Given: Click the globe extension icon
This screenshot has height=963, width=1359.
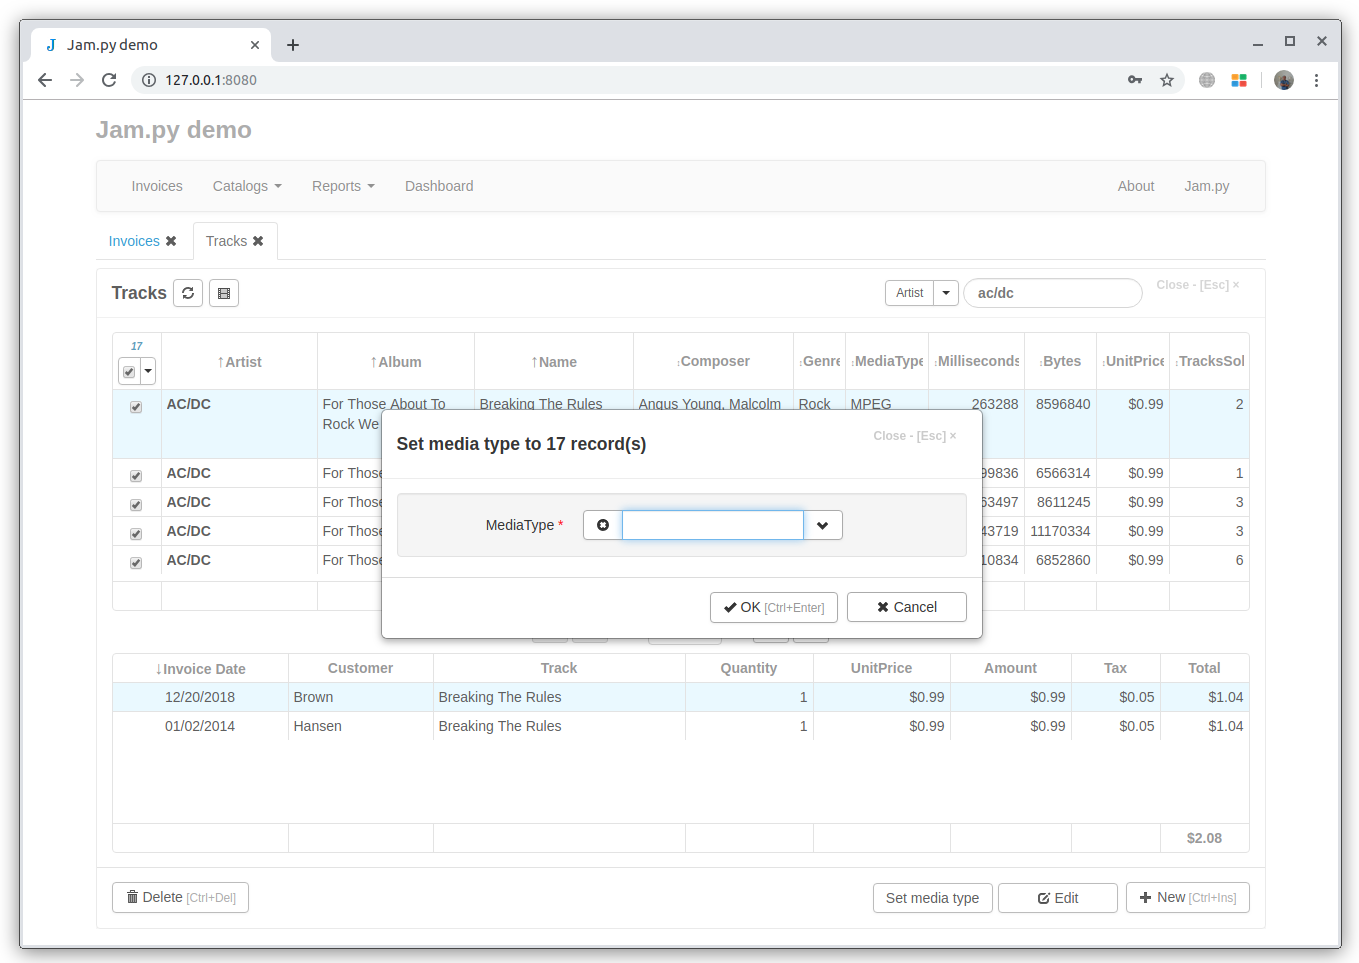Looking at the screenshot, I should pyautogui.click(x=1207, y=80).
